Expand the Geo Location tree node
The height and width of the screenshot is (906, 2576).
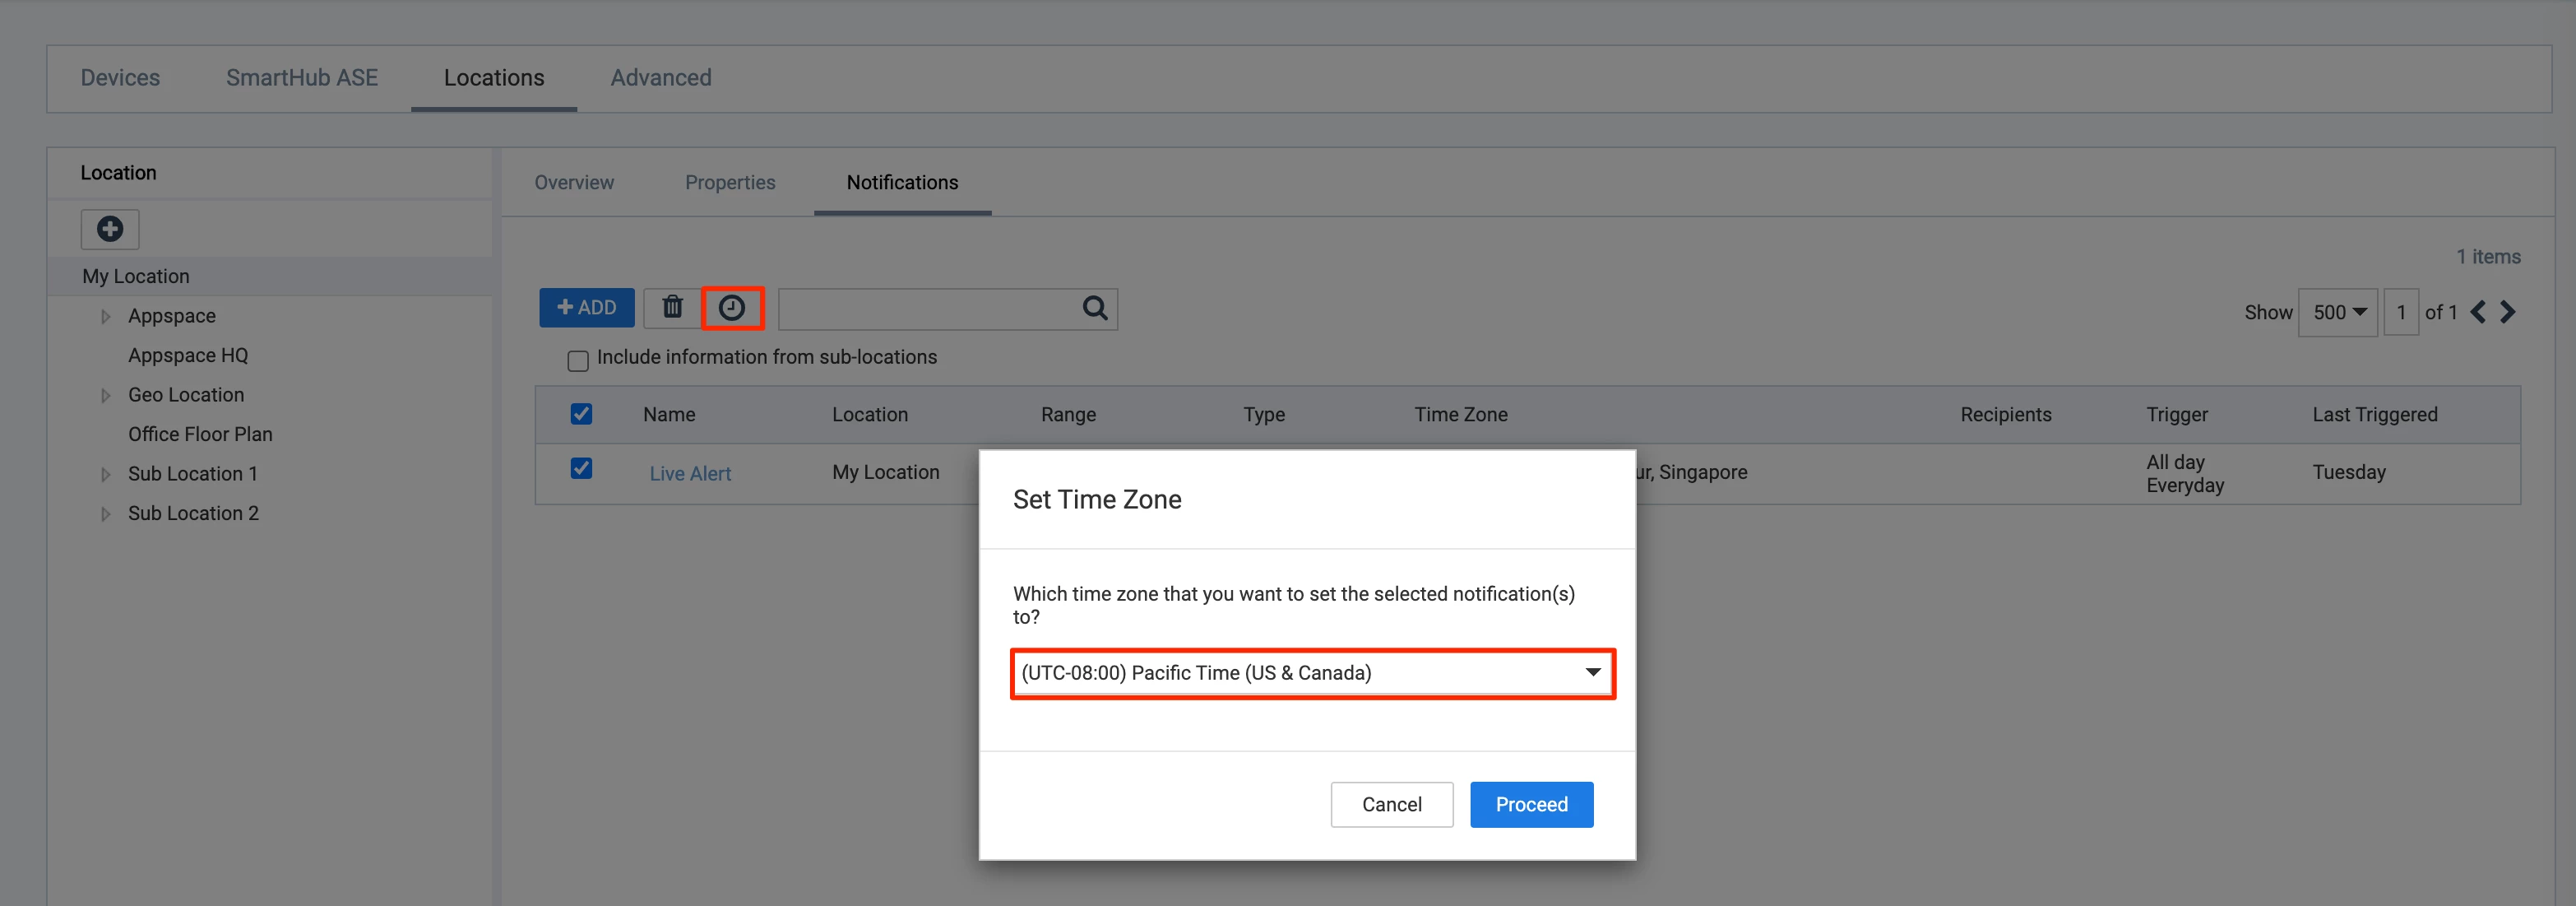pos(105,395)
